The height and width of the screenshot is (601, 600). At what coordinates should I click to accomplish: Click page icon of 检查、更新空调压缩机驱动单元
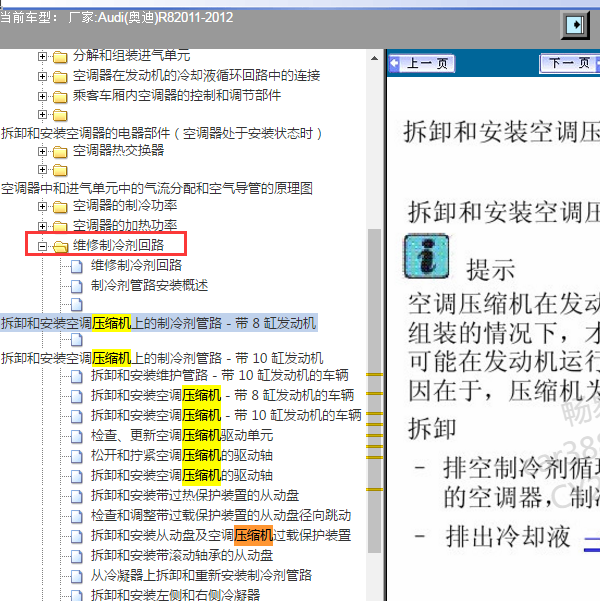tap(77, 436)
